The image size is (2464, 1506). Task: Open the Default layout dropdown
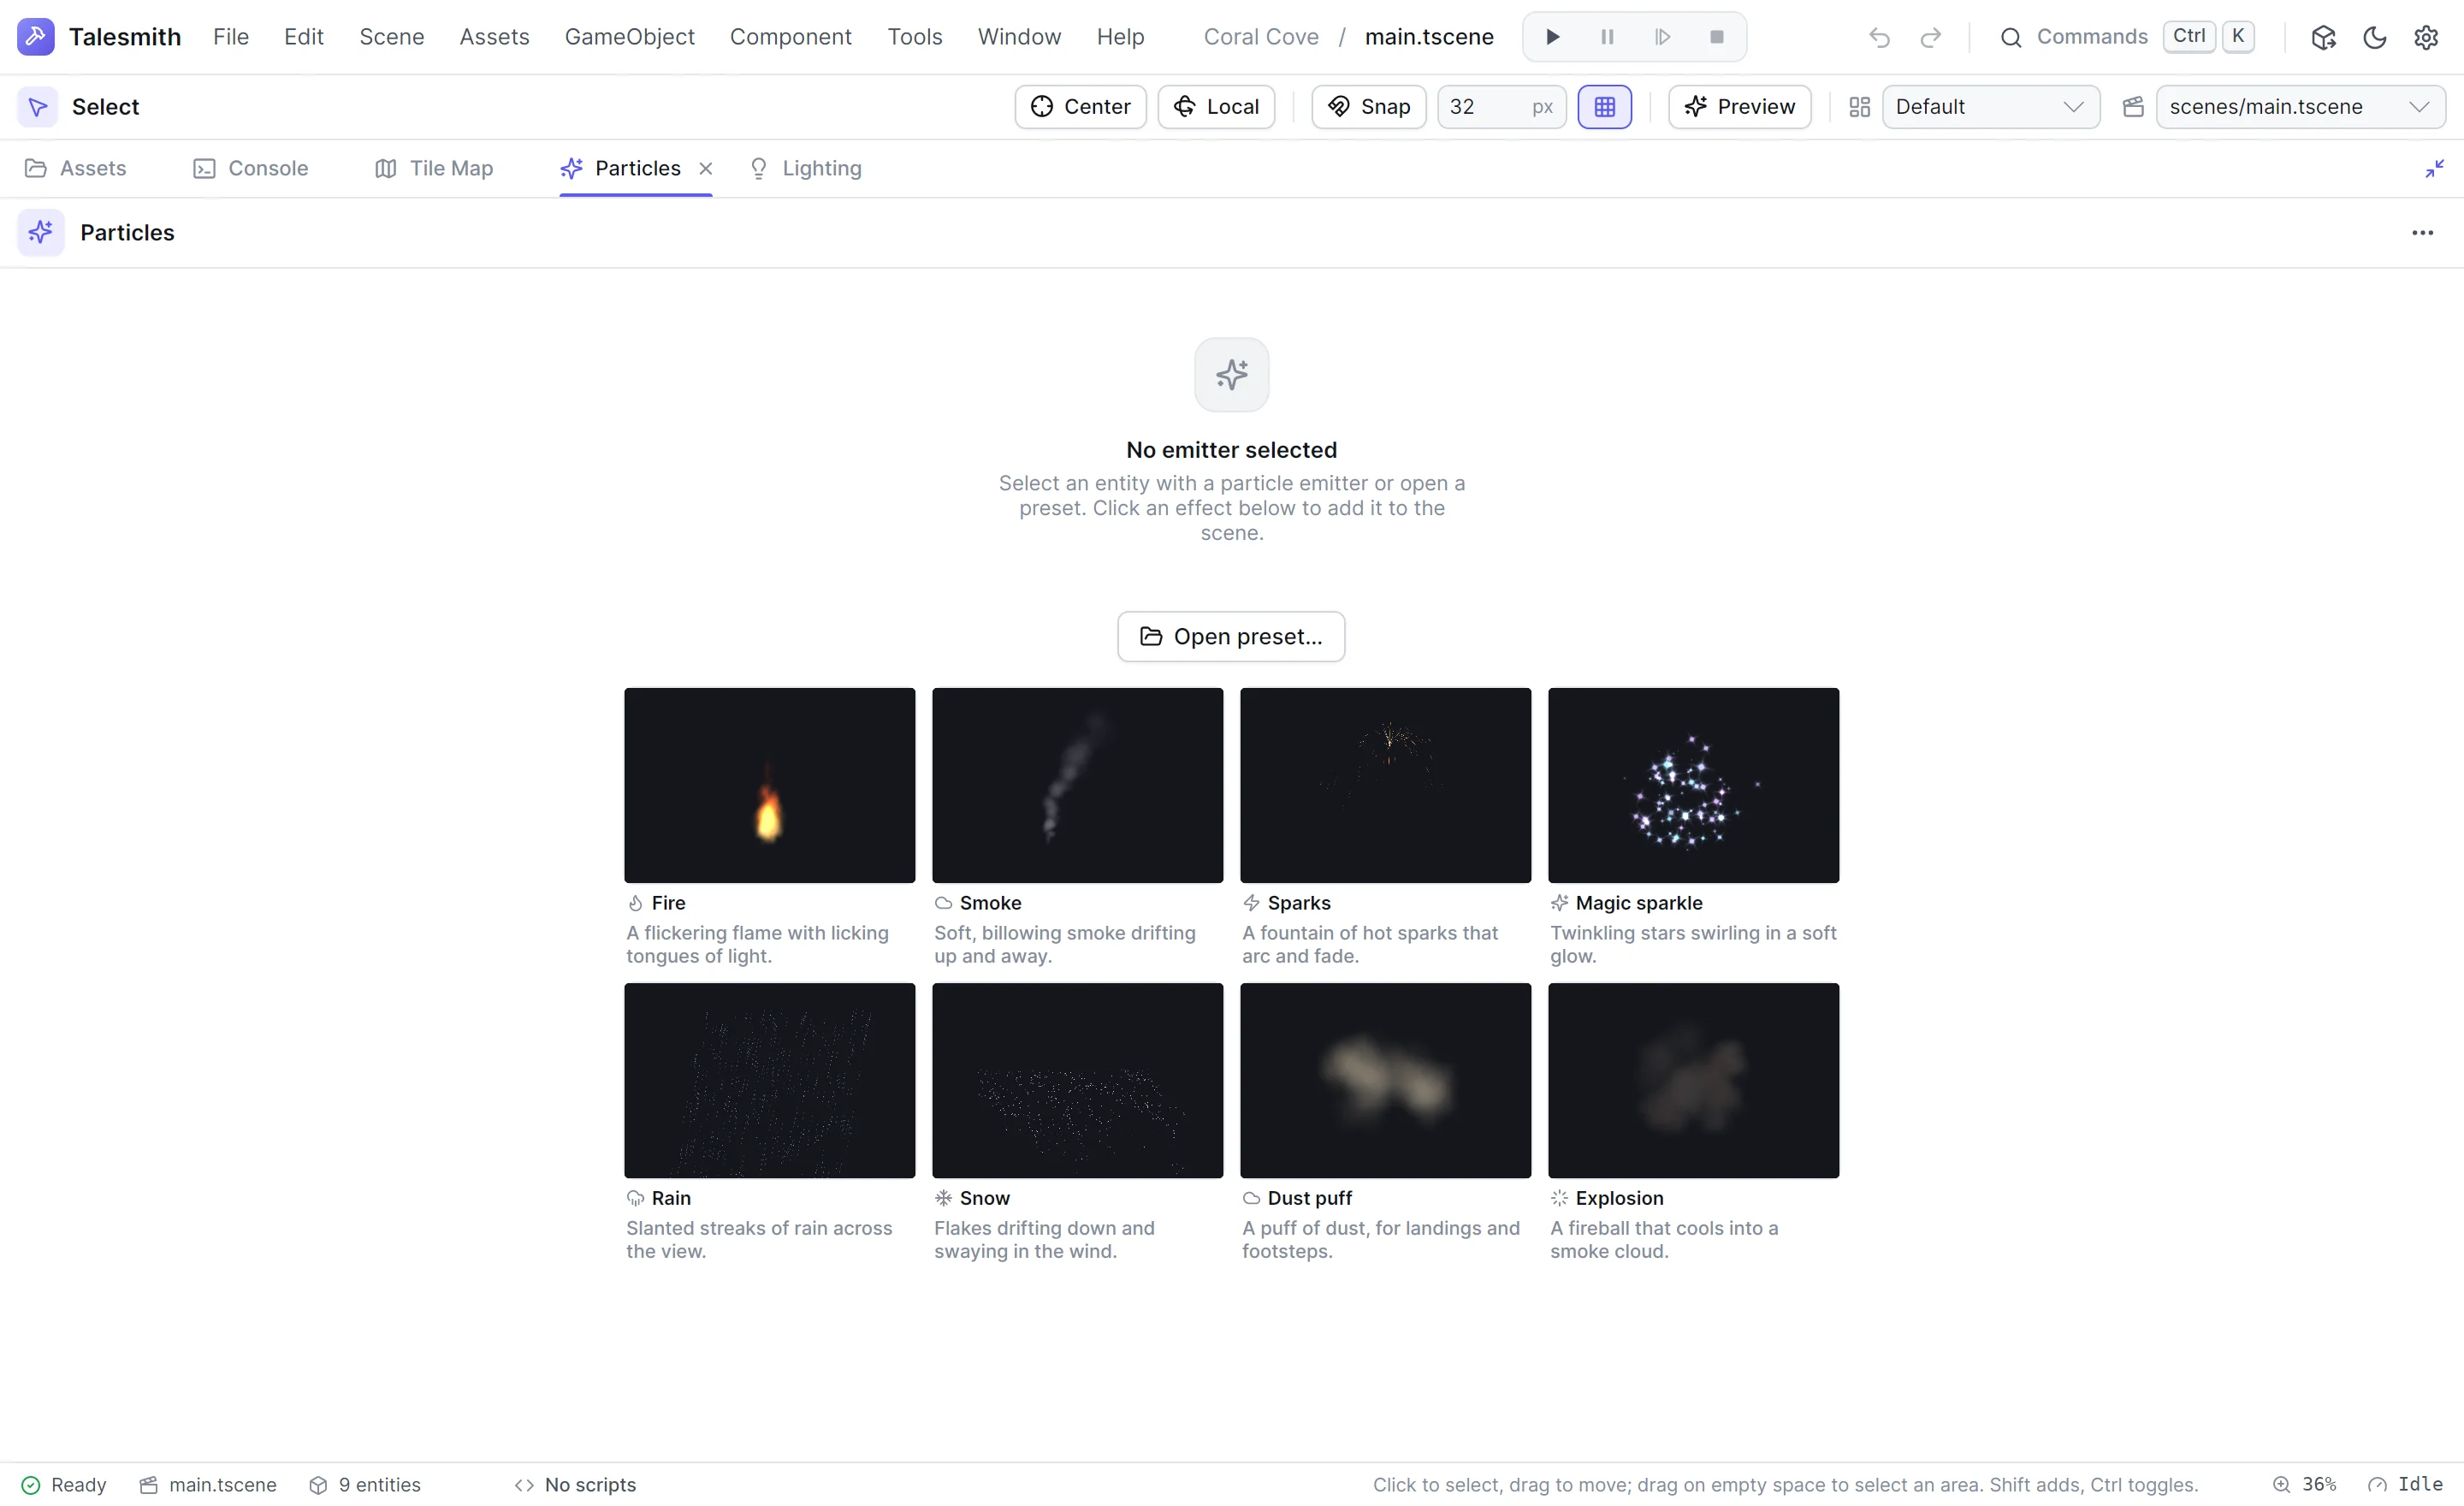[1990, 107]
